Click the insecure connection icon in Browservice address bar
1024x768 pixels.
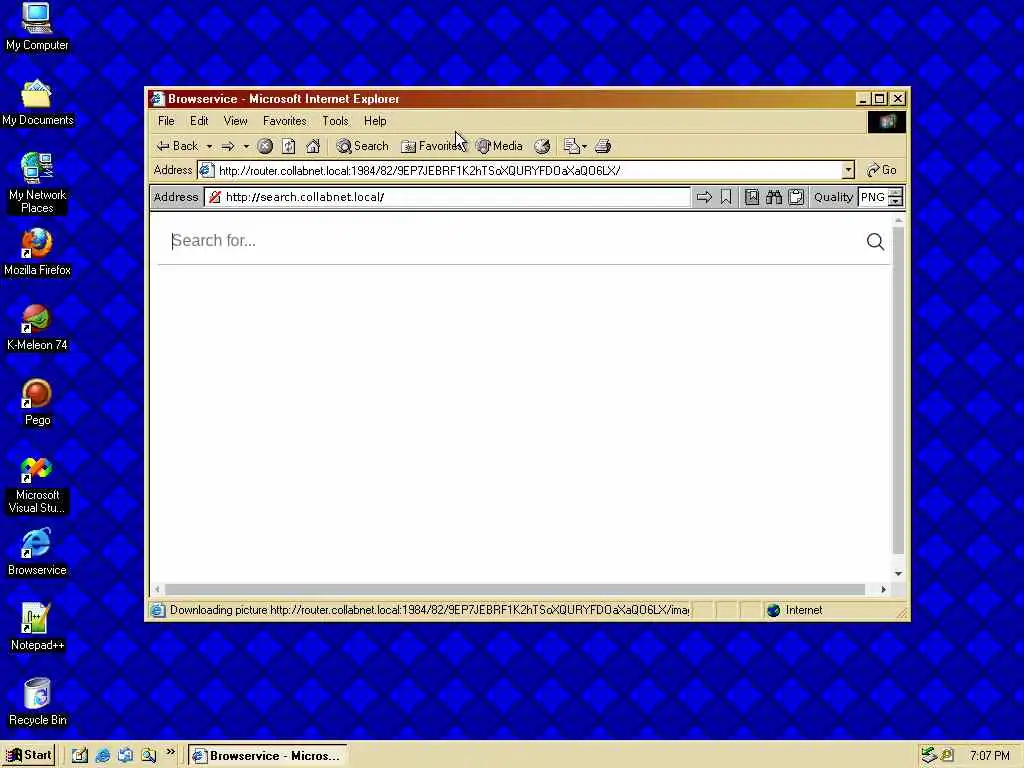pos(215,197)
